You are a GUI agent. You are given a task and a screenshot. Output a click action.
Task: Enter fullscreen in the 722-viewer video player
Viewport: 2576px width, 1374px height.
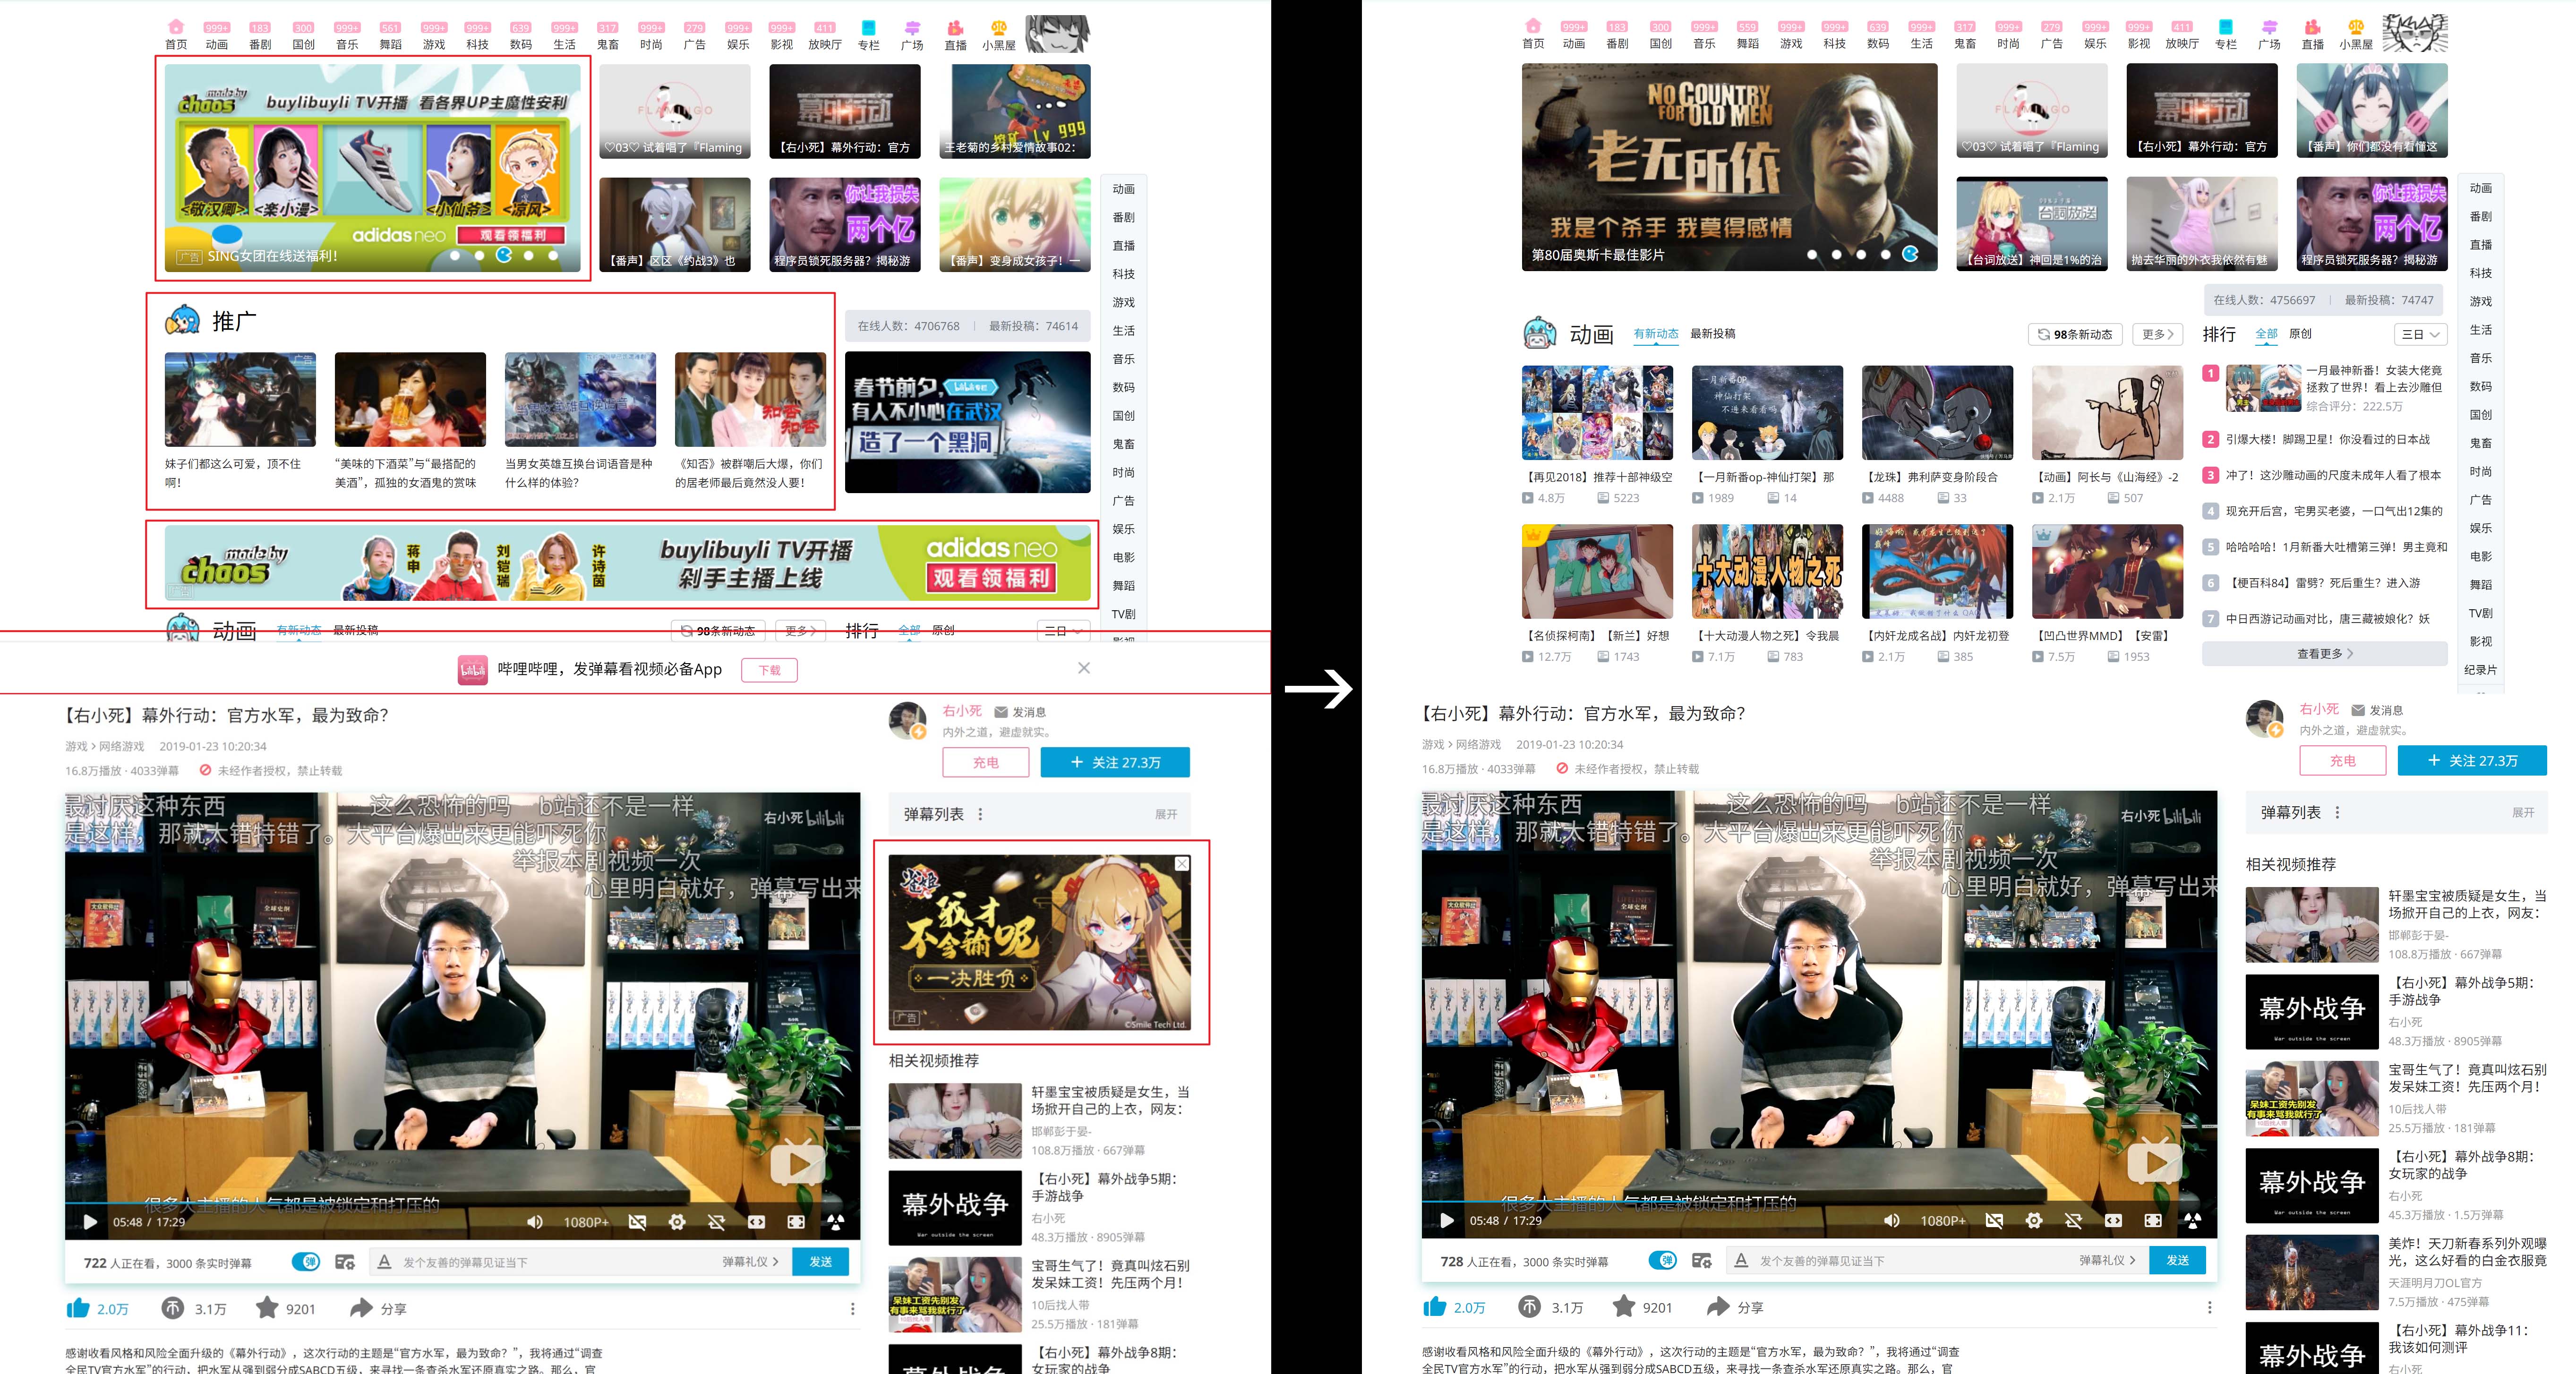[x=796, y=1222]
